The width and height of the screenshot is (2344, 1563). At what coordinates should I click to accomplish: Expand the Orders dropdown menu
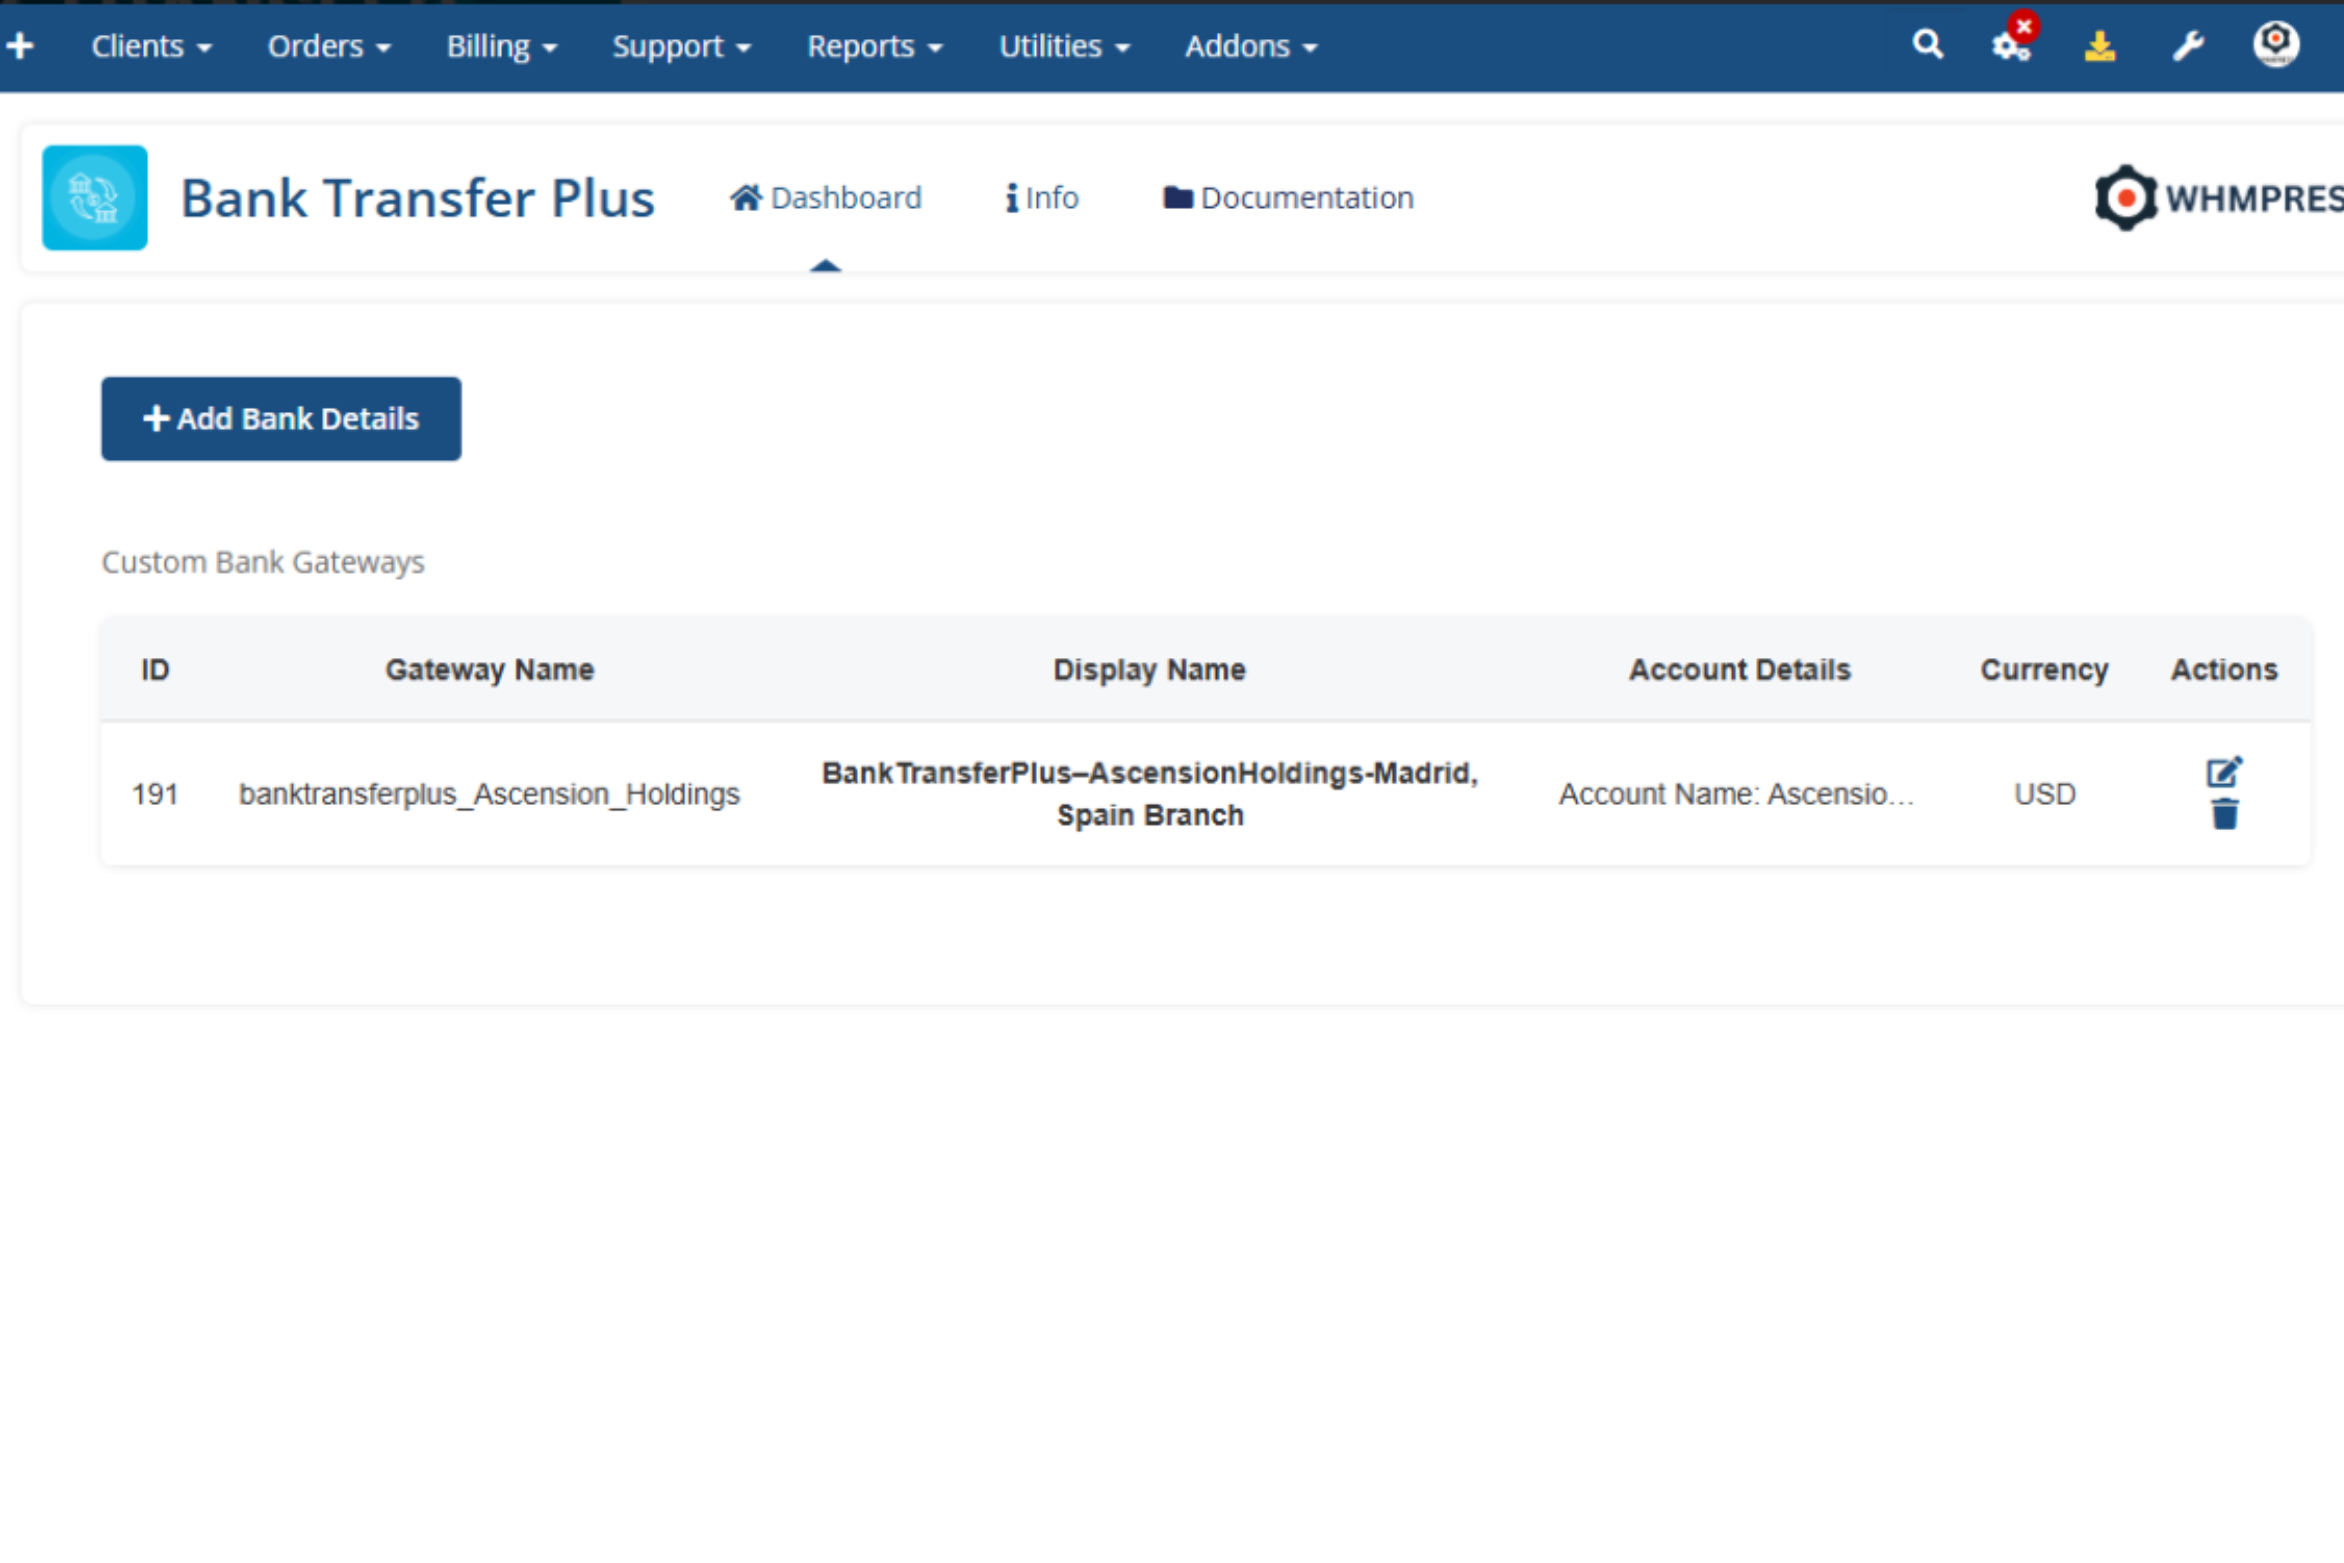(x=328, y=47)
